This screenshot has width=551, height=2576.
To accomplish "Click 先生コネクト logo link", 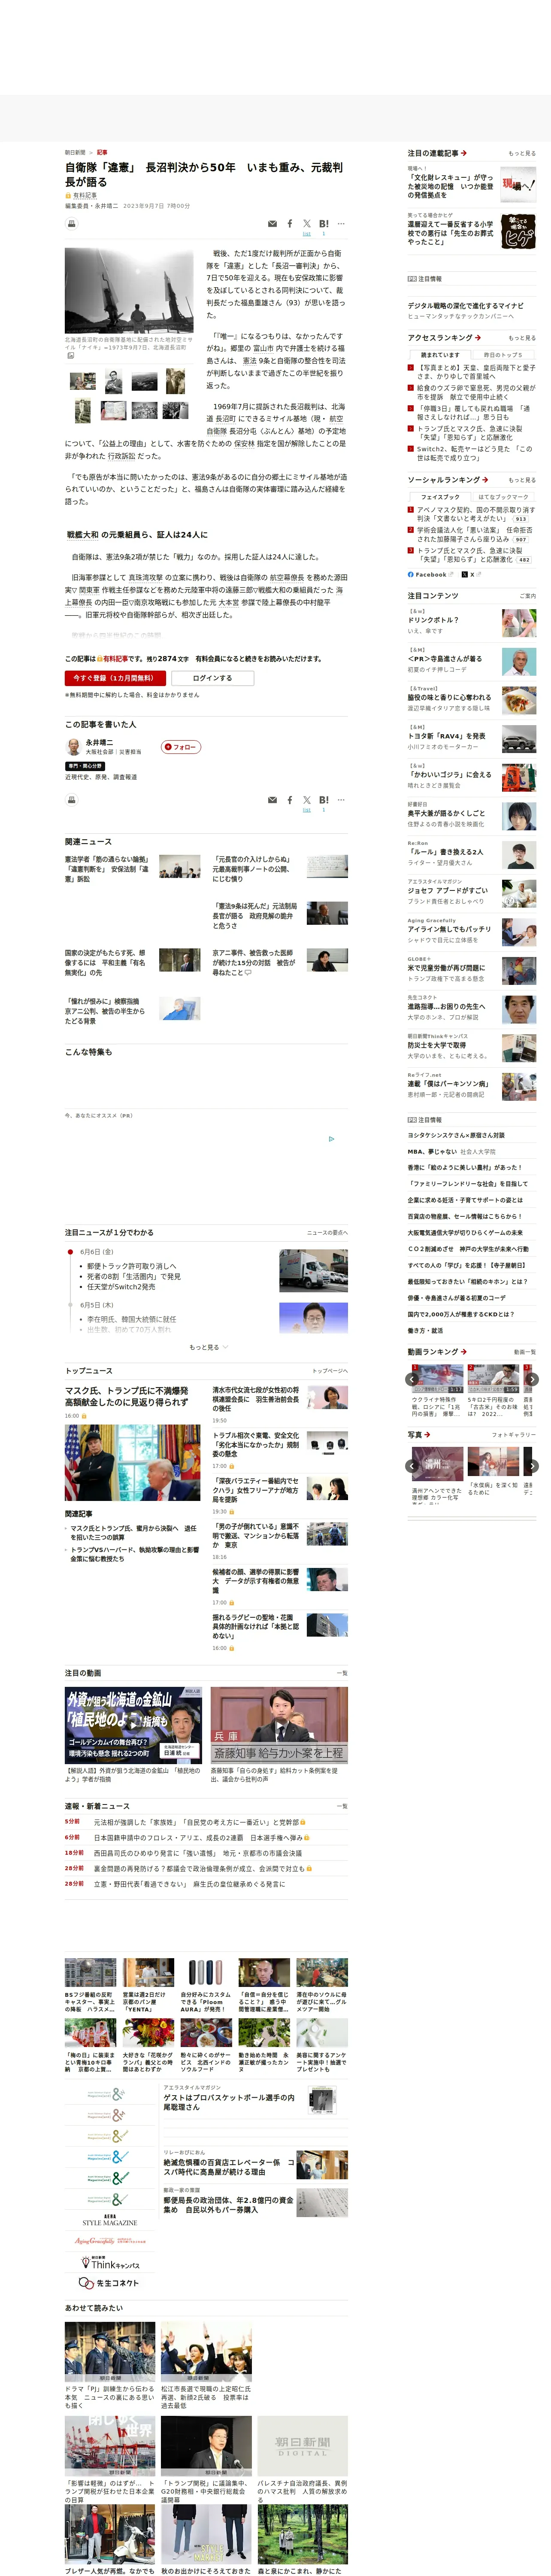I will (109, 2283).
